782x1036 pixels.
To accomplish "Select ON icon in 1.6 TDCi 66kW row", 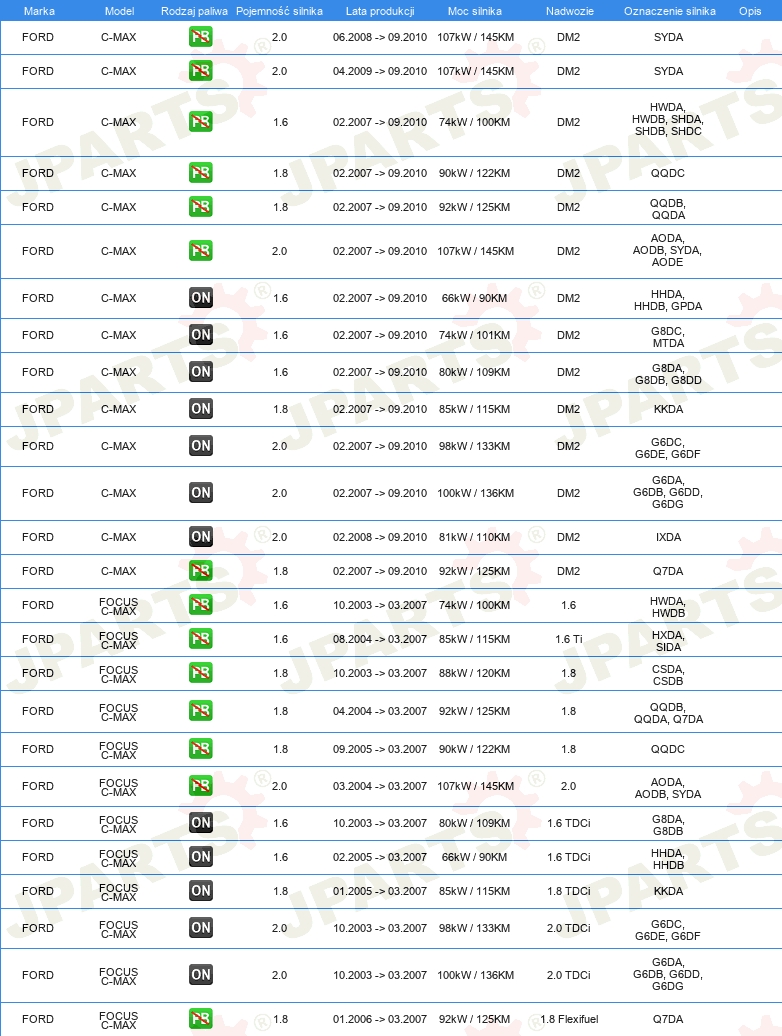I will point(201,857).
